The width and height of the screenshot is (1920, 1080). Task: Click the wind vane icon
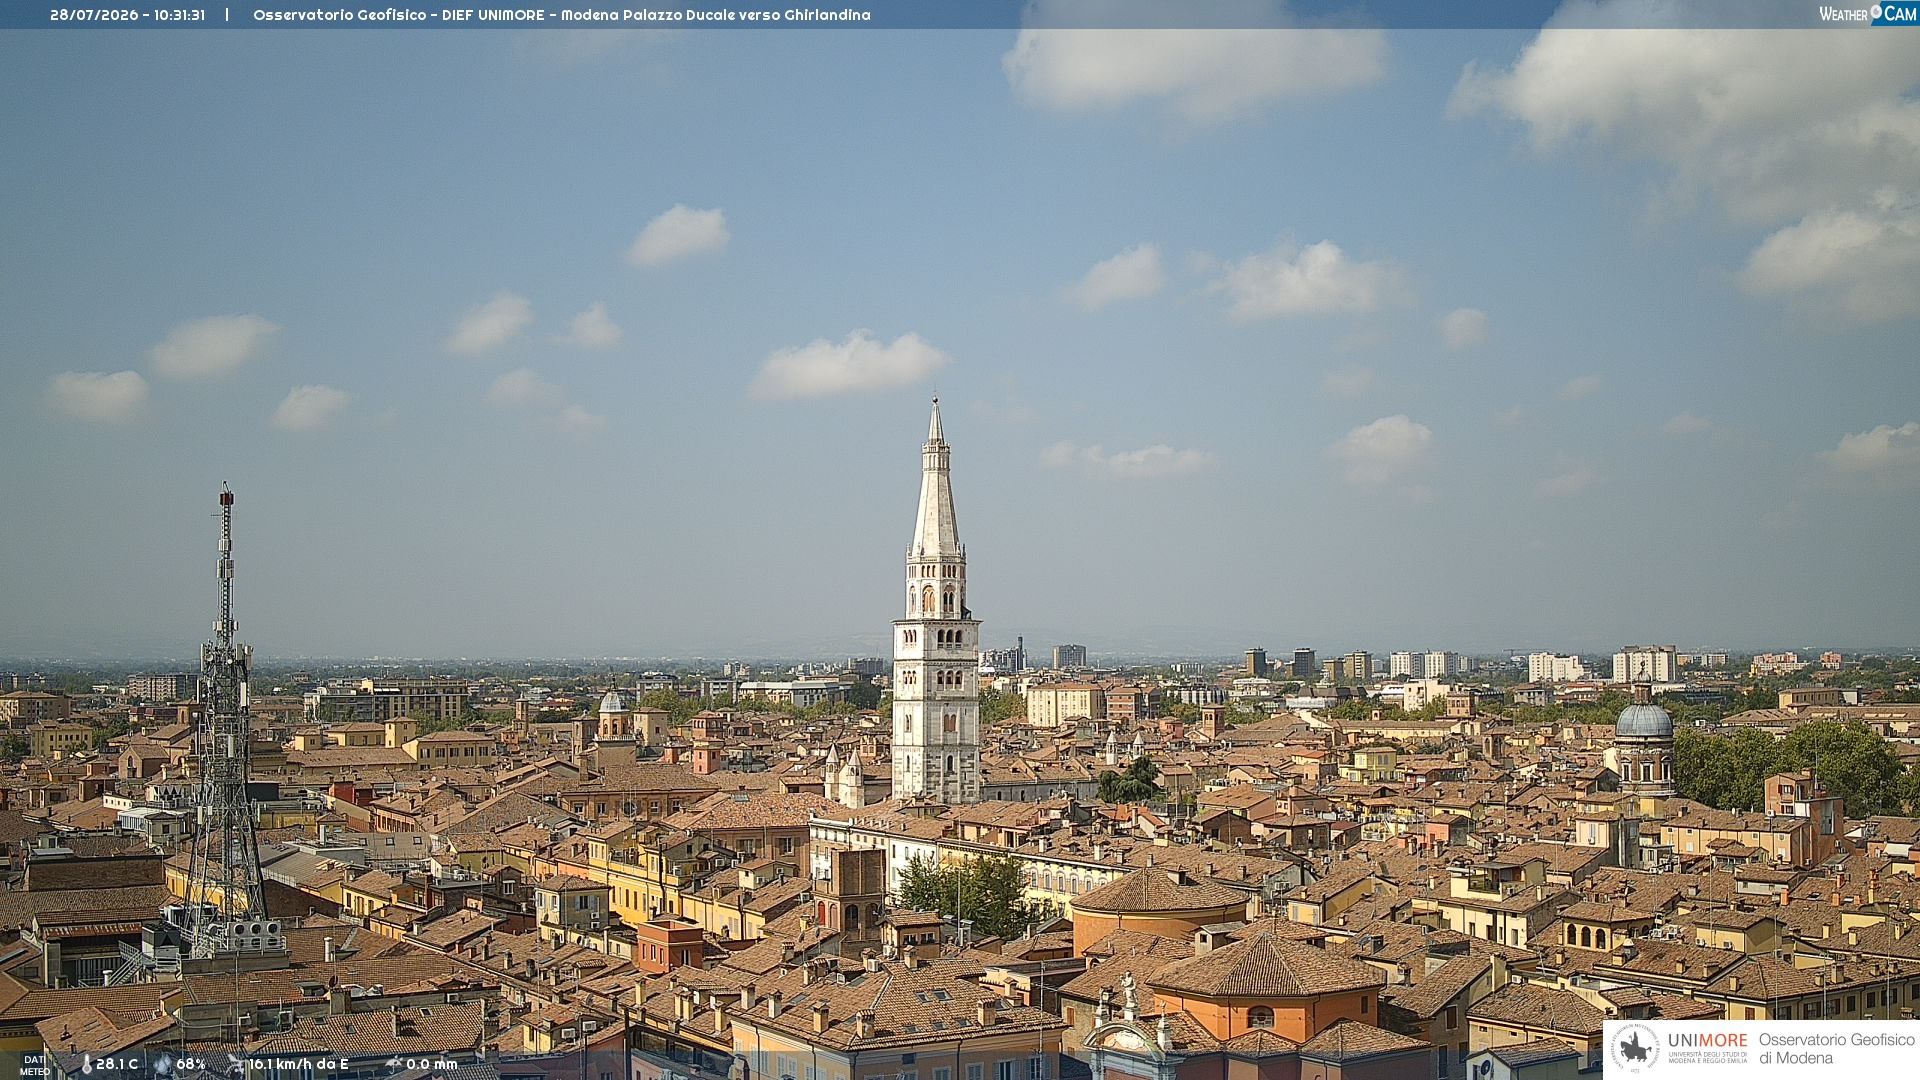point(236,1064)
